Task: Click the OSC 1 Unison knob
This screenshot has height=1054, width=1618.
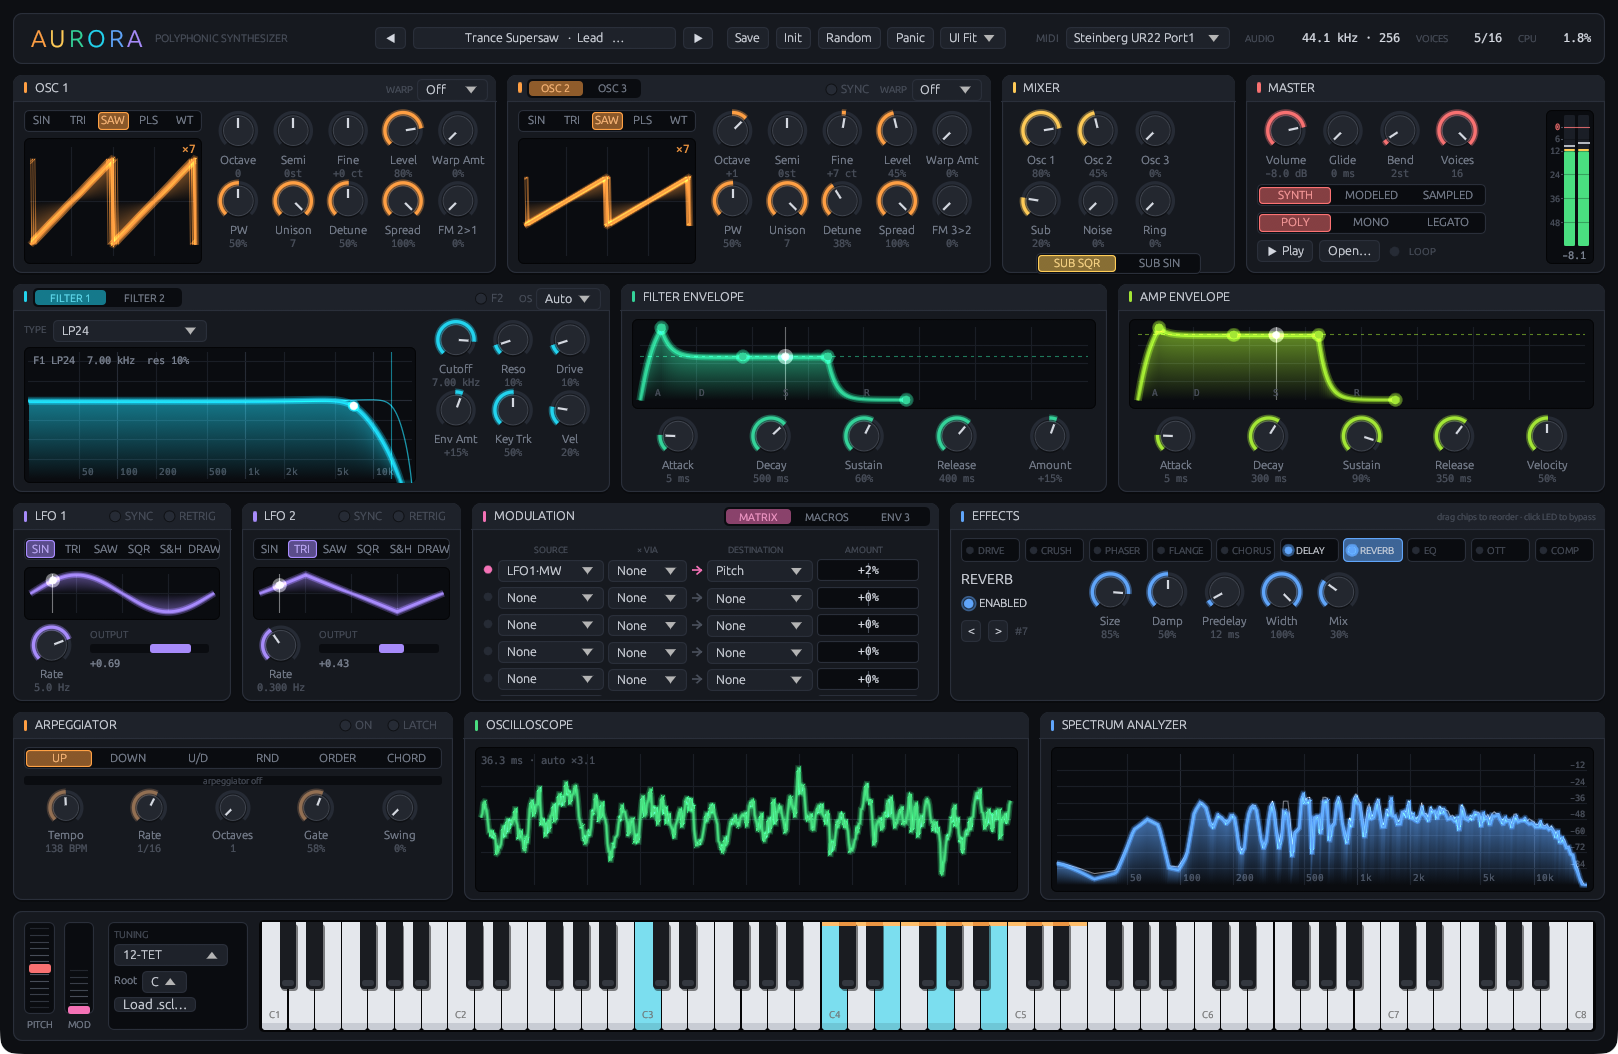Action: click(x=293, y=201)
